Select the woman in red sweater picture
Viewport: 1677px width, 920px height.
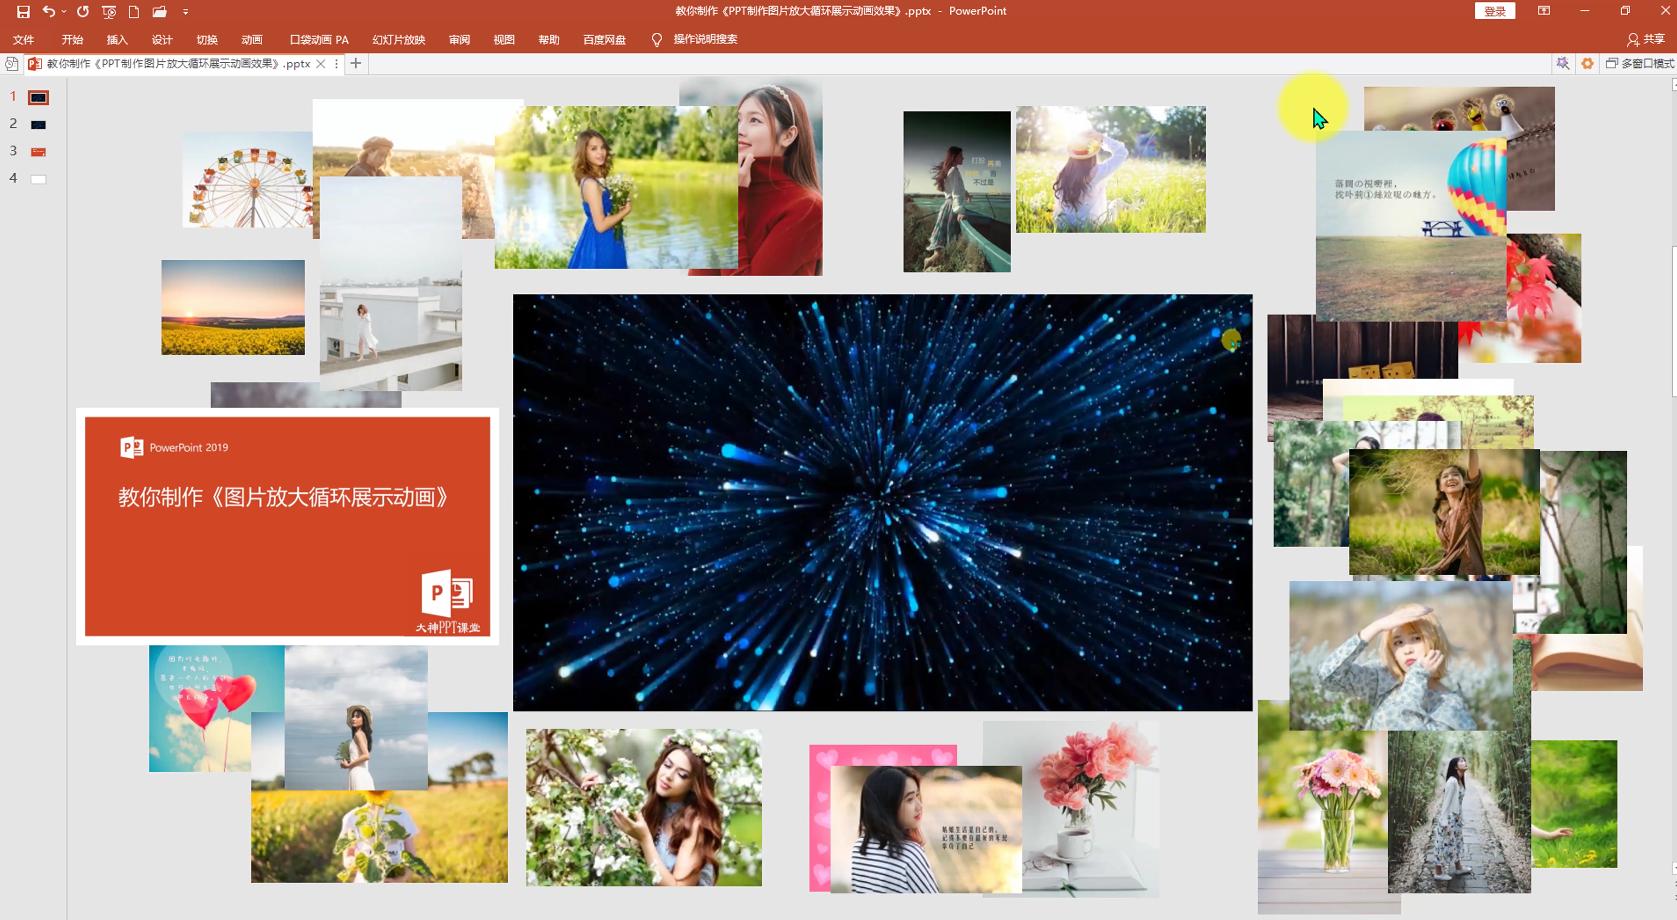click(780, 178)
